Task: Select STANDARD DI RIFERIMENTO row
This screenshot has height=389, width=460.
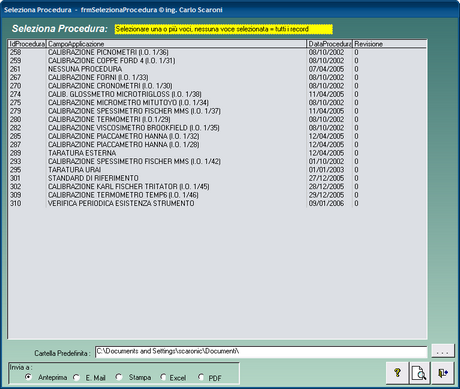Action: (x=217, y=178)
